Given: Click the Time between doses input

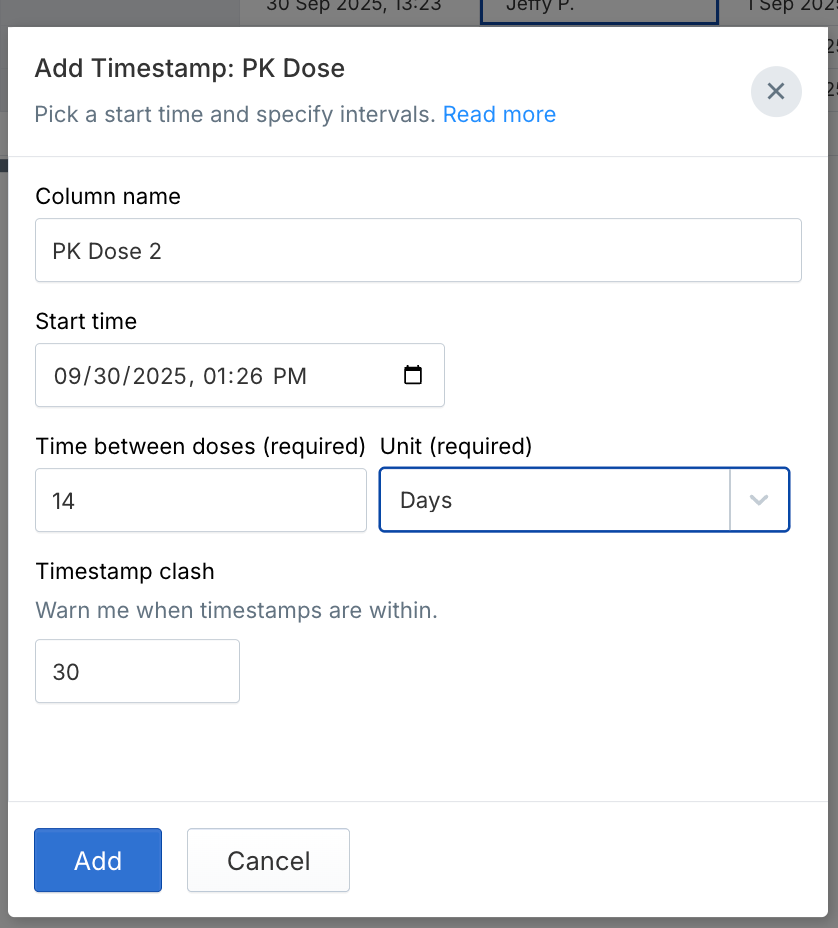Looking at the screenshot, I should (200, 500).
